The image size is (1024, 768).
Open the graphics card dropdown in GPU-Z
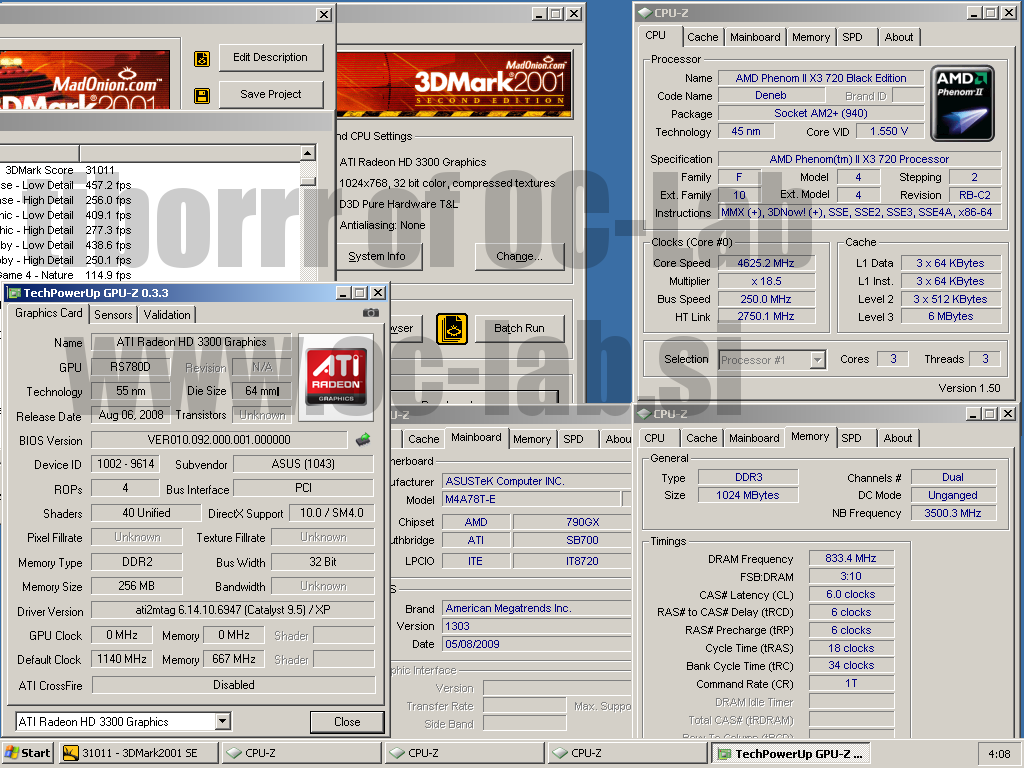223,722
